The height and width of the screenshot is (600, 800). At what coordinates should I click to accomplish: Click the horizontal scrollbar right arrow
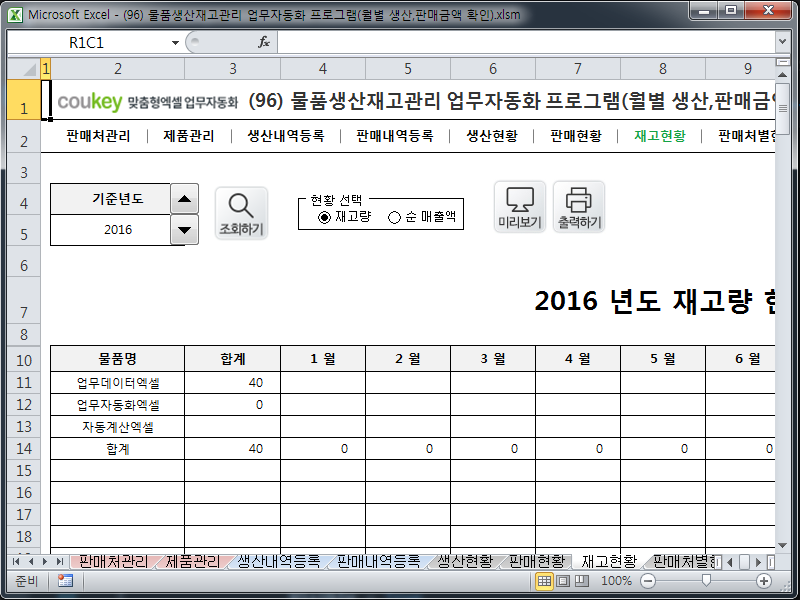pyautogui.click(x=758, y=562)
